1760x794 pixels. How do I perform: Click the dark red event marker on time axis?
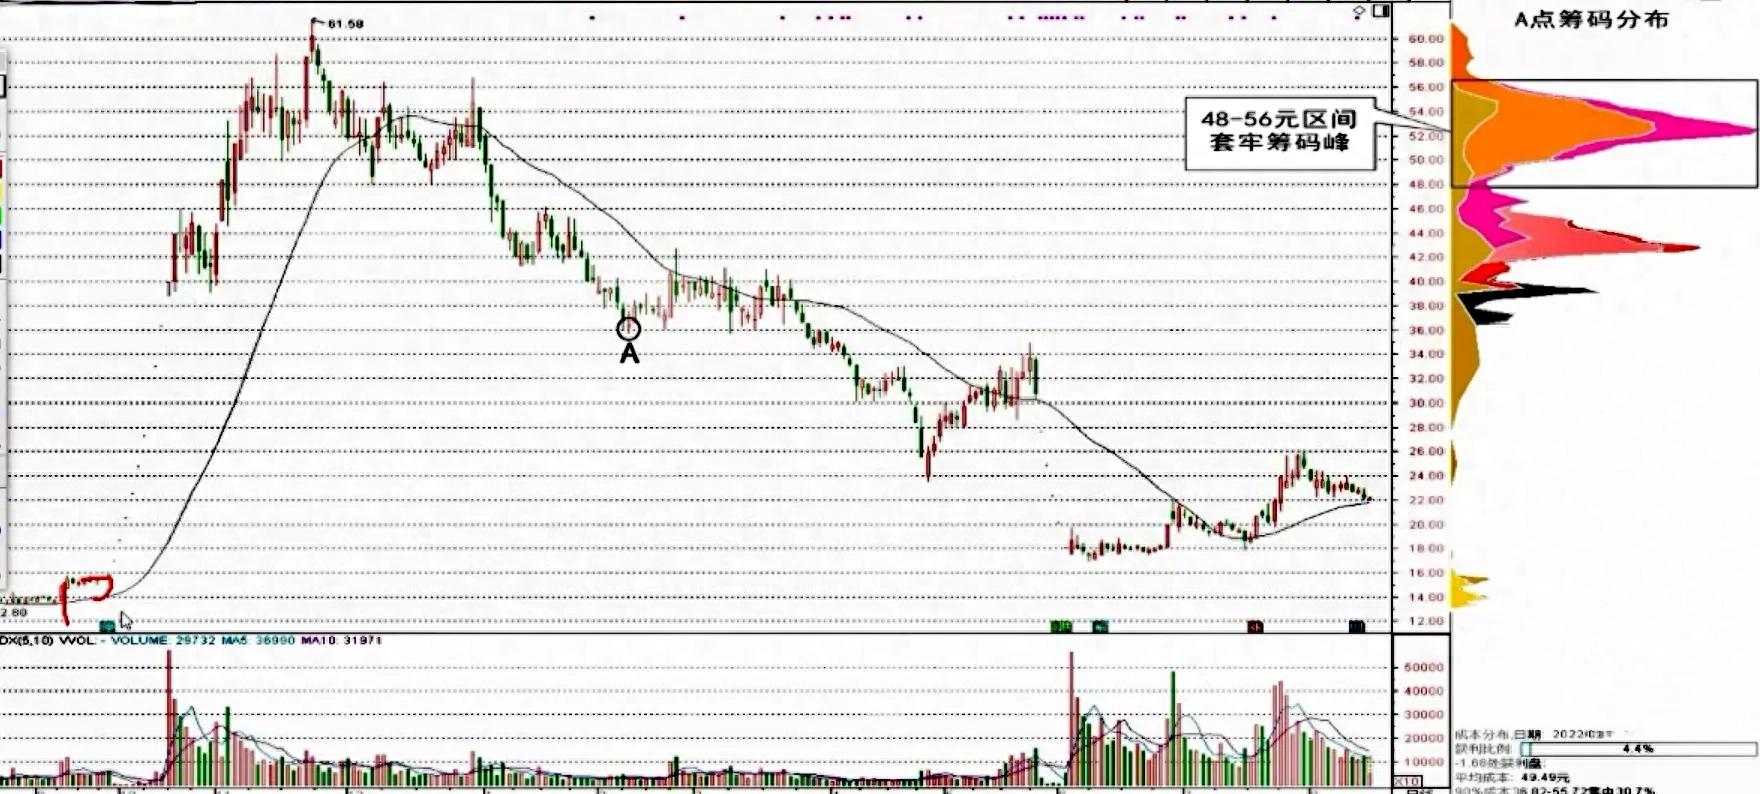click(x=1255, y=626)
